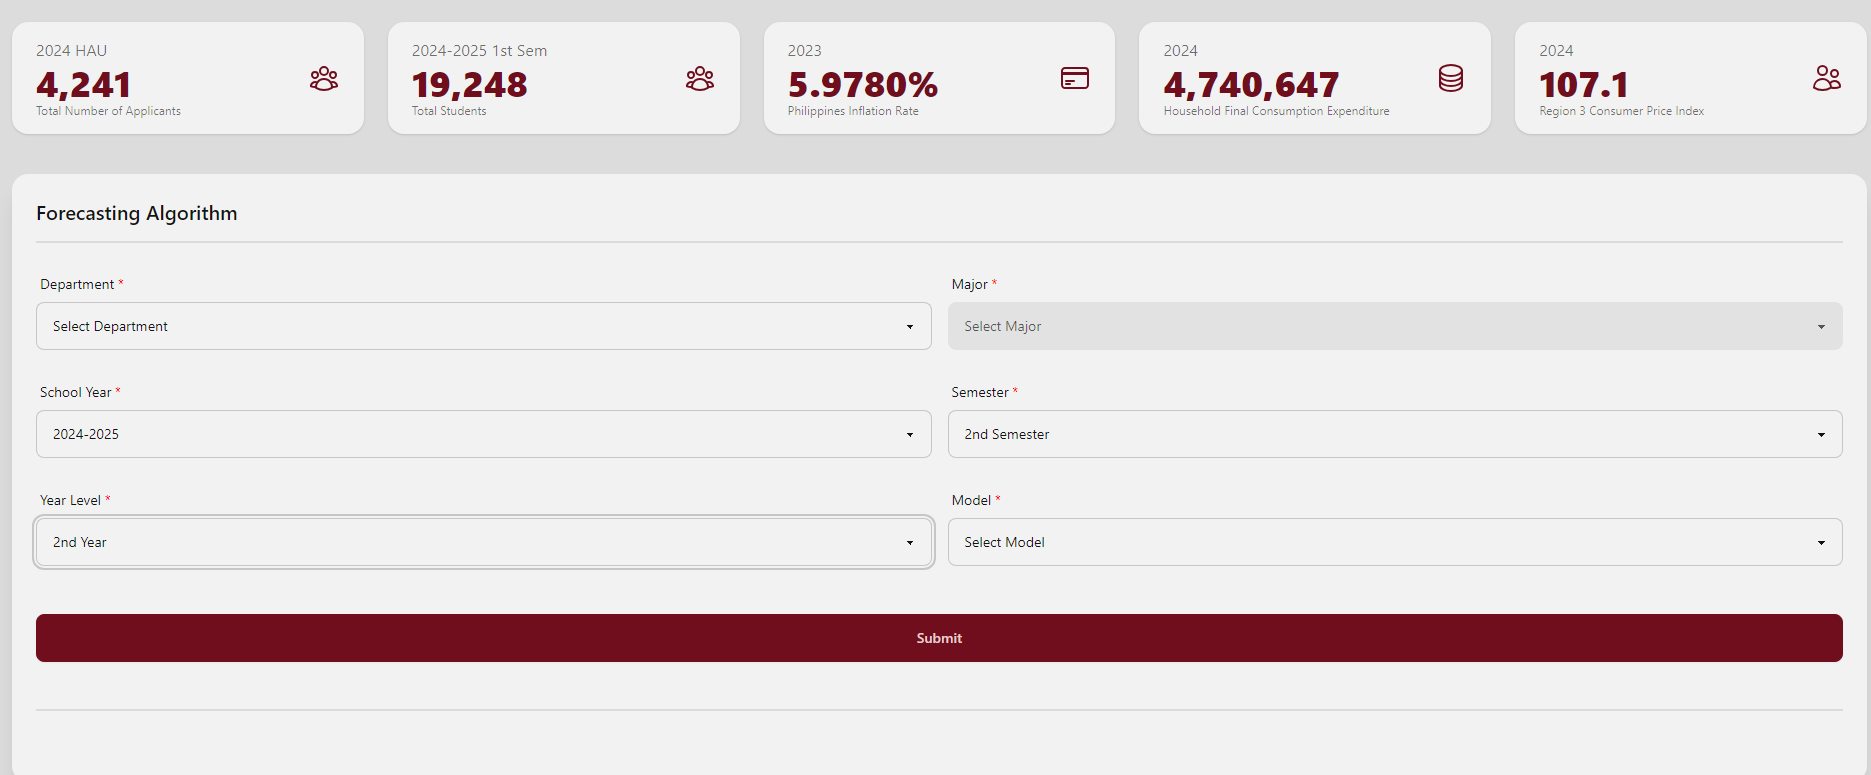Click the Inflation Rate credit card icon
Viewport: 1871px width, 775px height.
pos(1074,78)
